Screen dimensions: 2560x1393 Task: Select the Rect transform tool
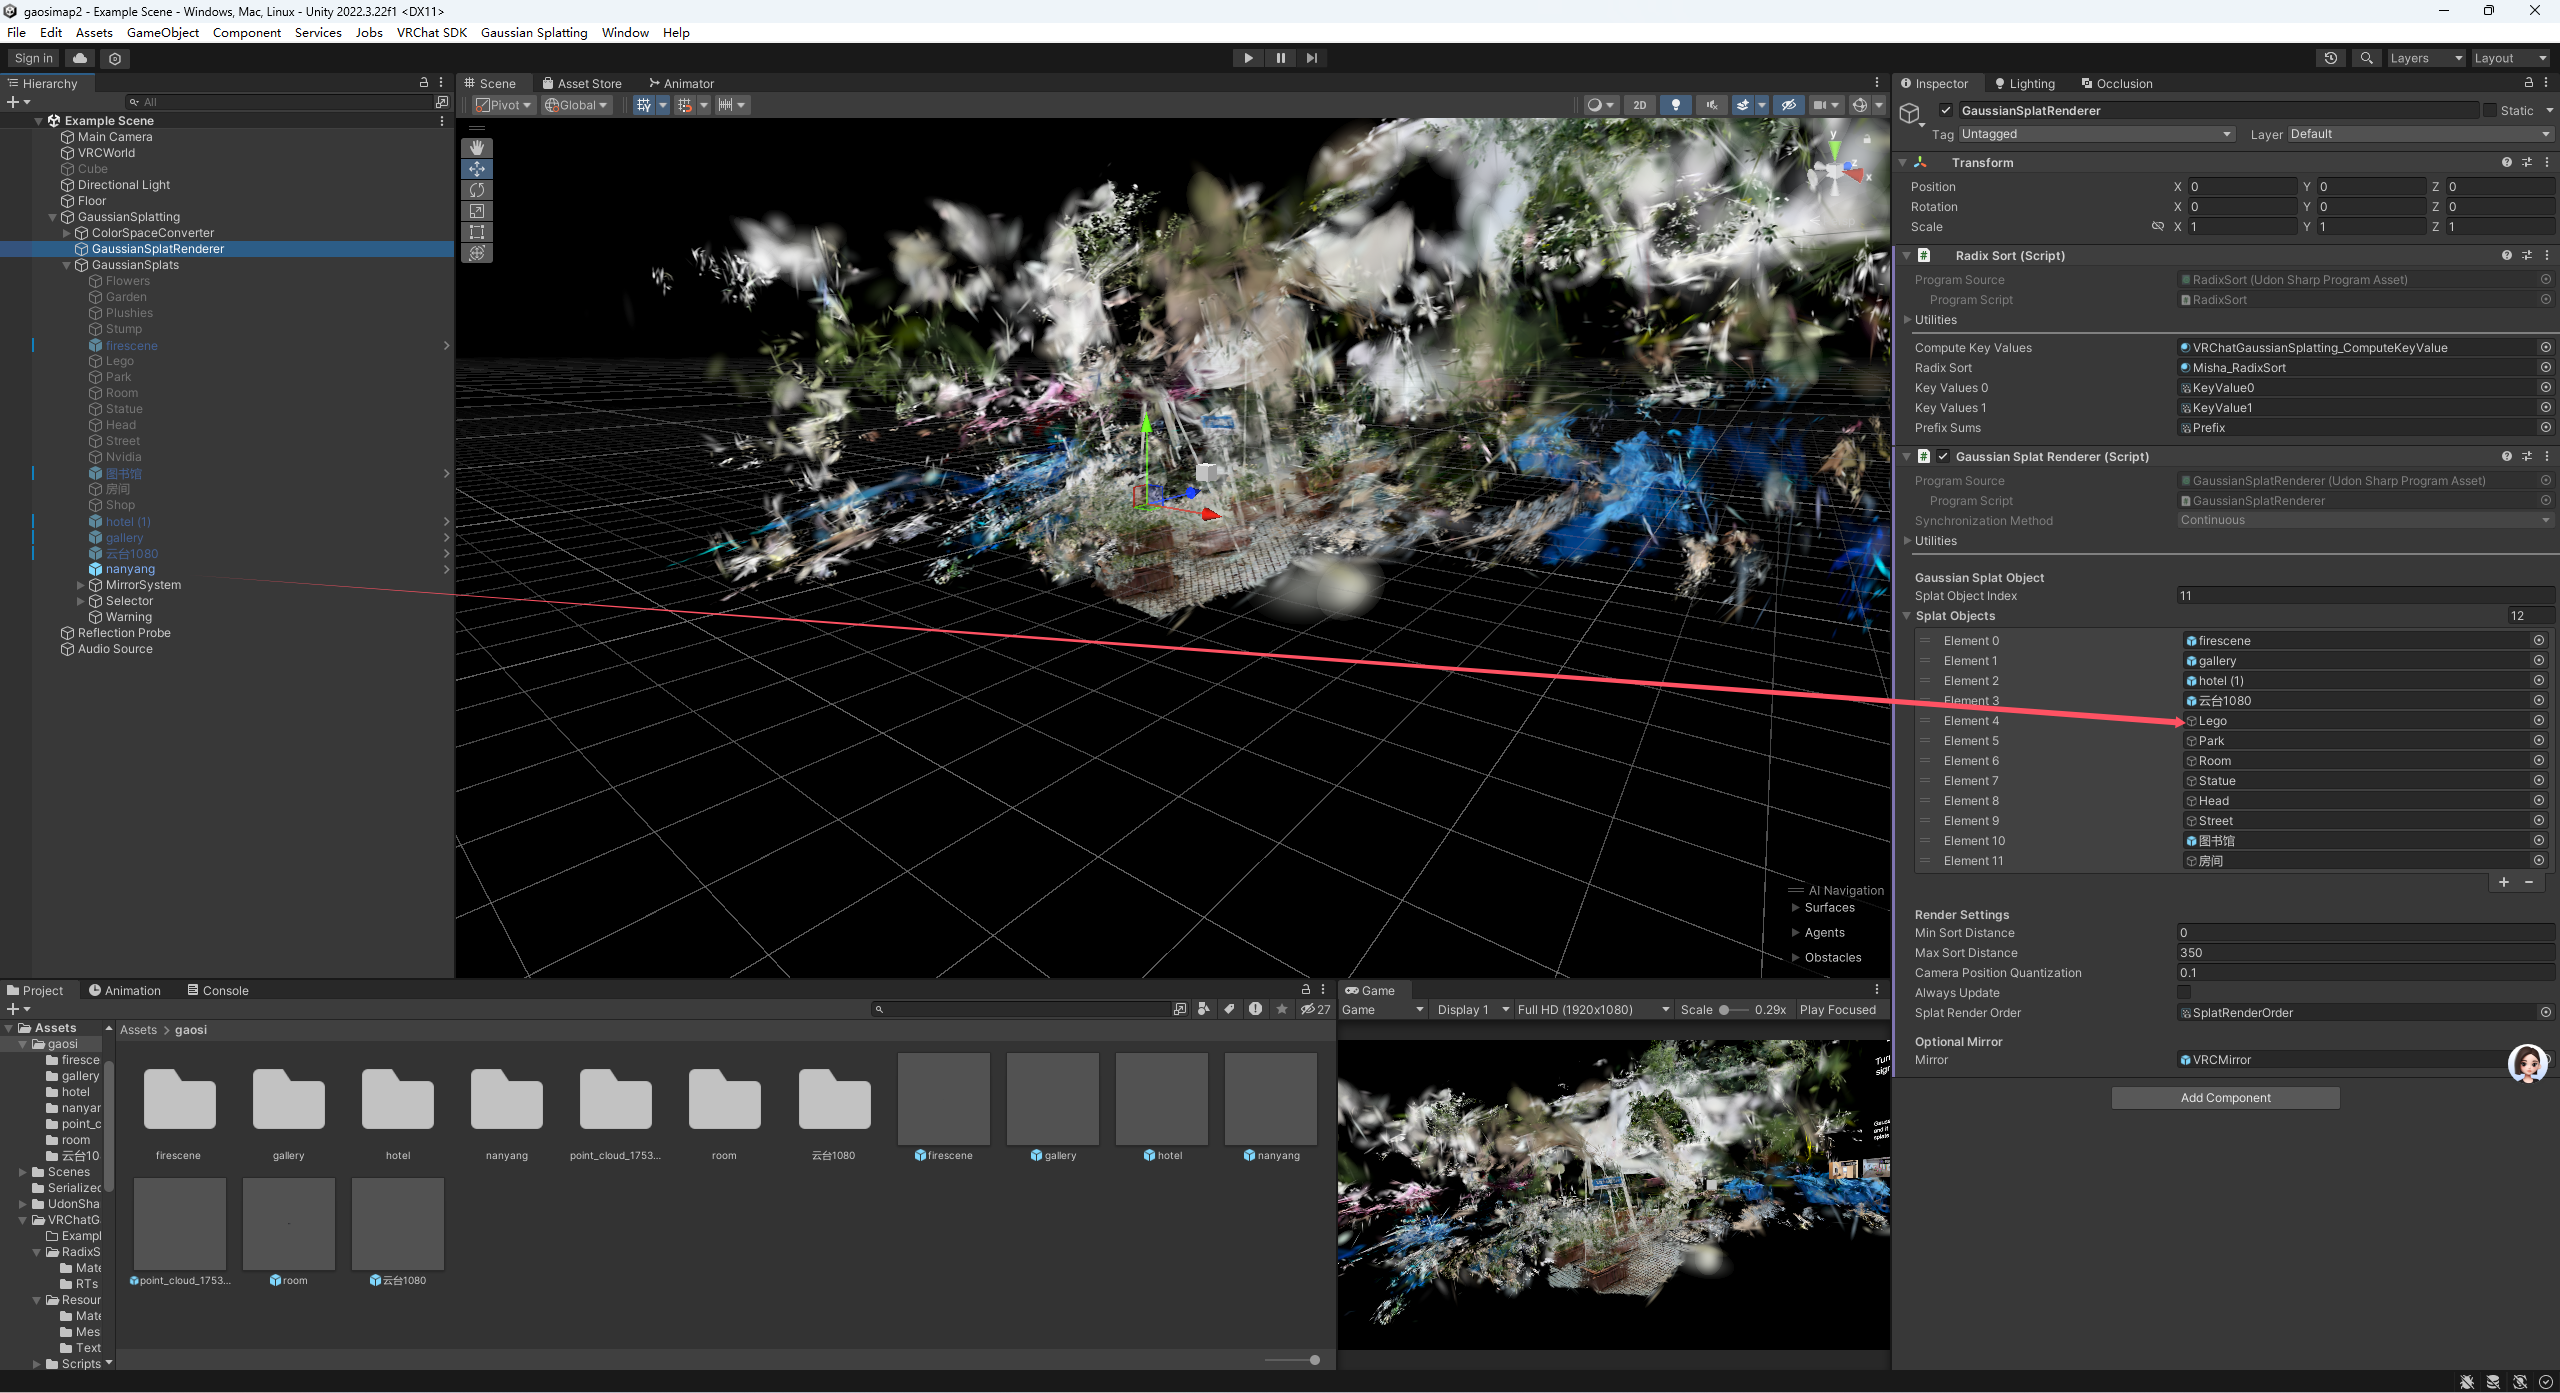click(x=477, y=232)
